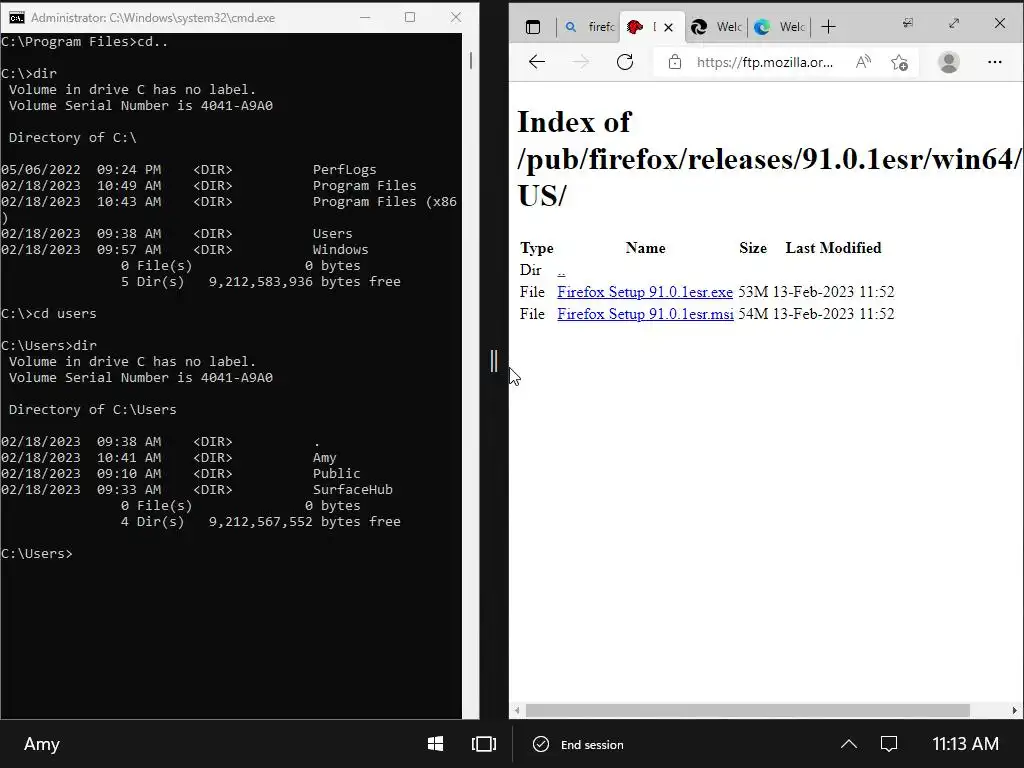Click the scroll left arrow of Edge's scrollbar
Viewport: 1024px width, 768px height.
[x=517, y=711]
